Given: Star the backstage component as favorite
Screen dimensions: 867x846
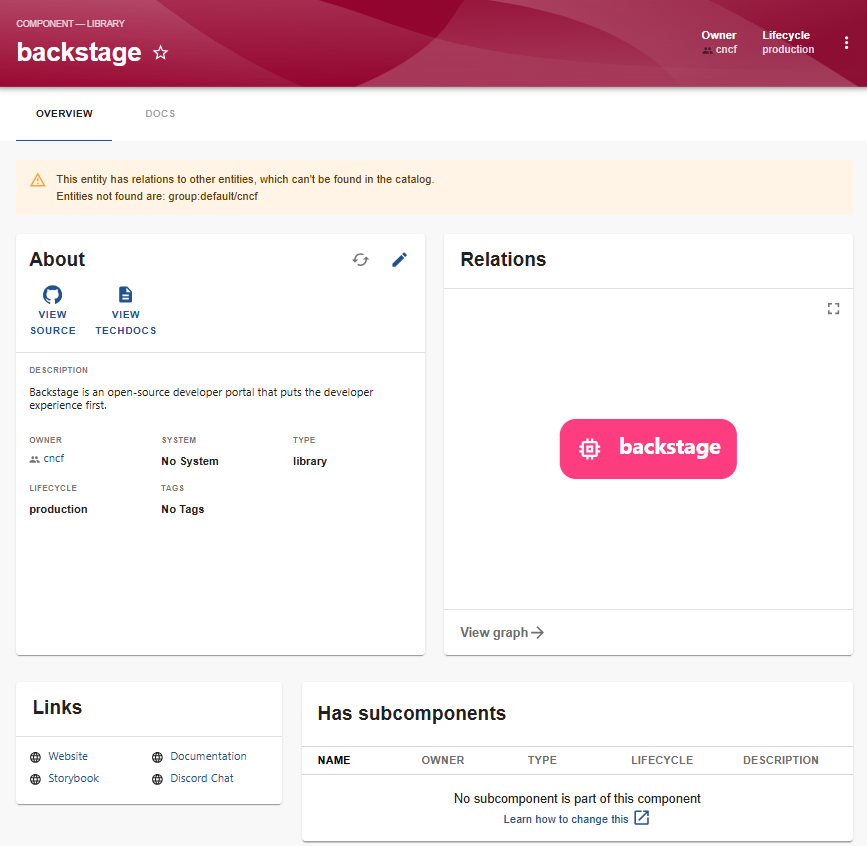Looking at the screenshot, I should pyautogui.click(x=161, y=53).
